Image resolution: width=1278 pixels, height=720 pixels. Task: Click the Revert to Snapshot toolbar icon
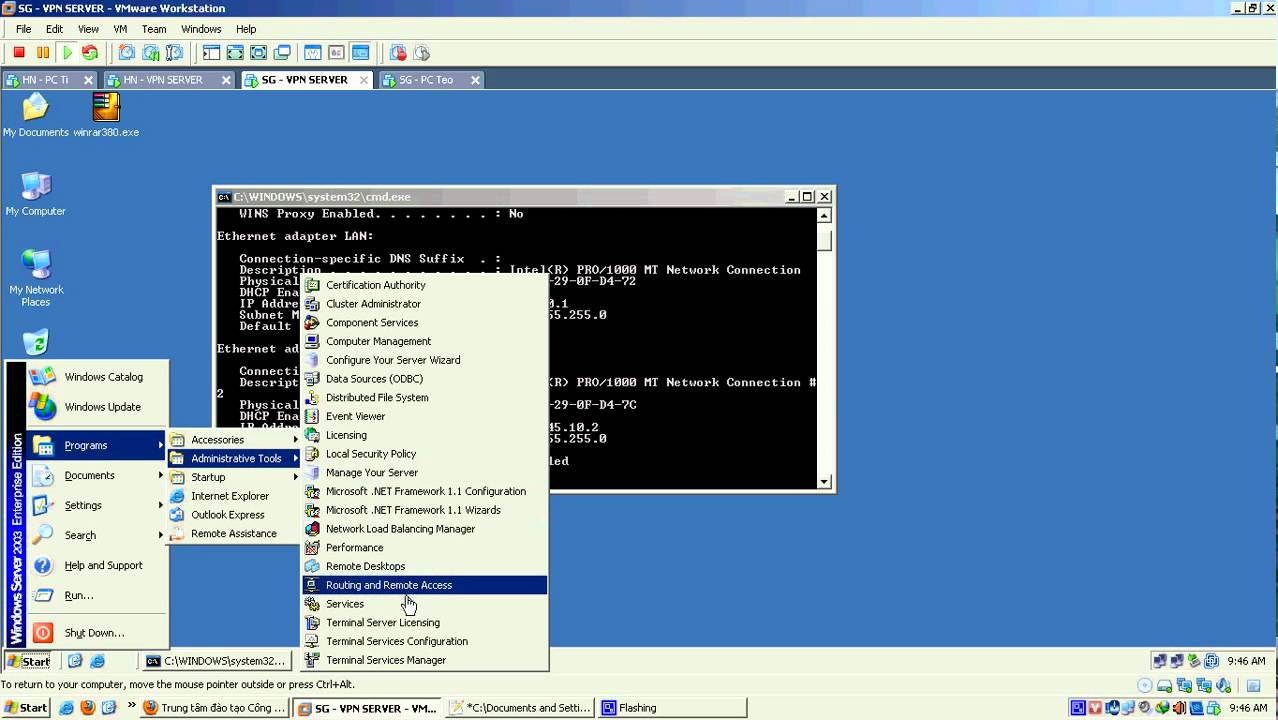pos(151,53)
